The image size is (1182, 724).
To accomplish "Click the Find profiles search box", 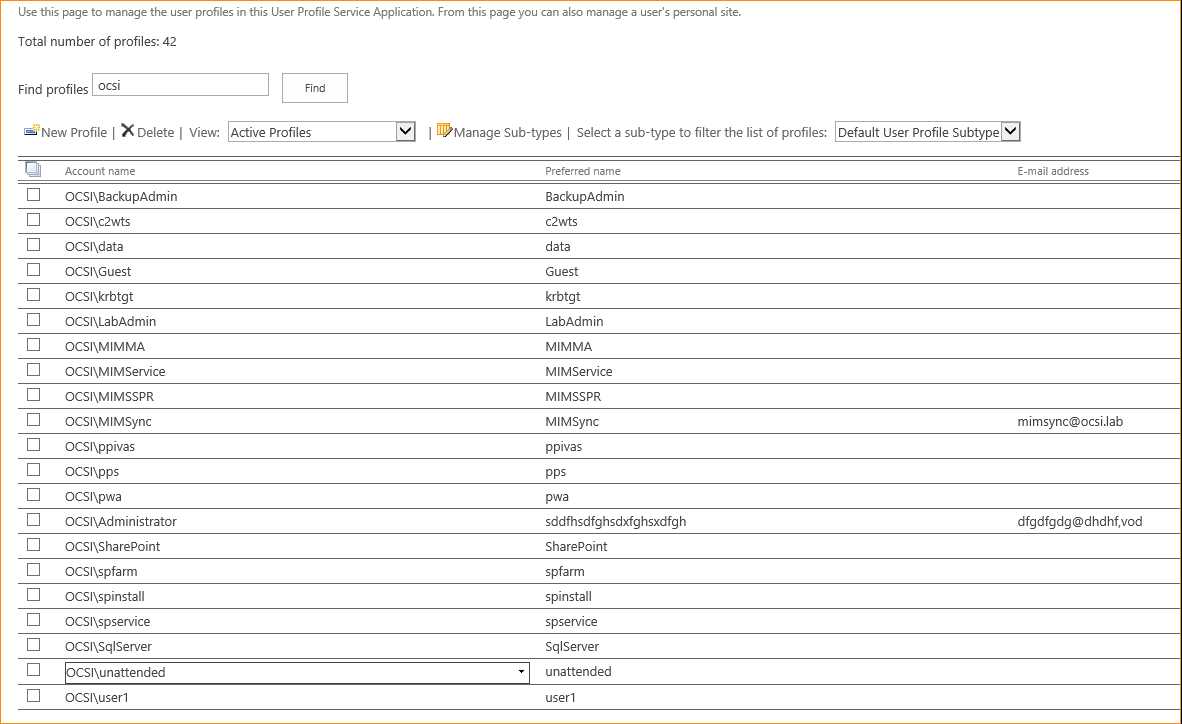I will (x=180, y=84).
